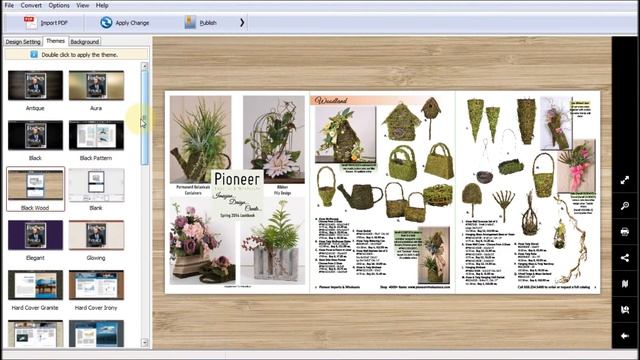Select the Elegant theme thumbnail
The image size is (640, 360).
(36, 235)
